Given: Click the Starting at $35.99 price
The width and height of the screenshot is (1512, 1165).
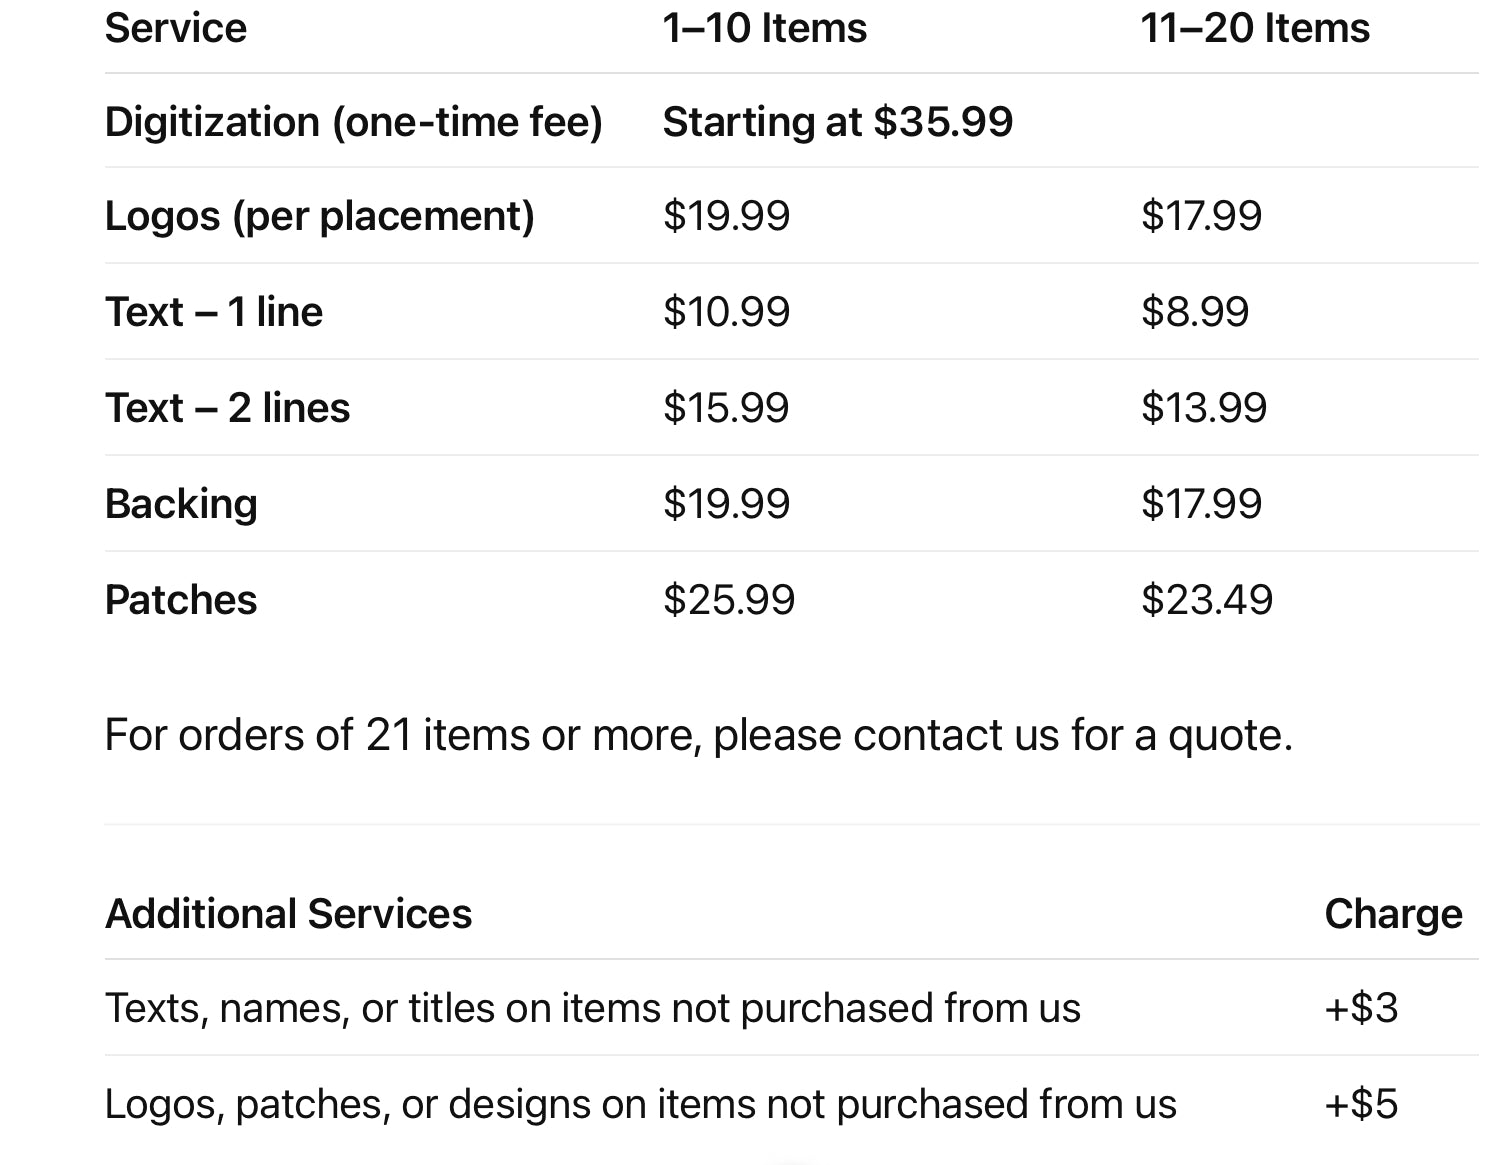Looking at the screenshot, I should coord(837,122).
